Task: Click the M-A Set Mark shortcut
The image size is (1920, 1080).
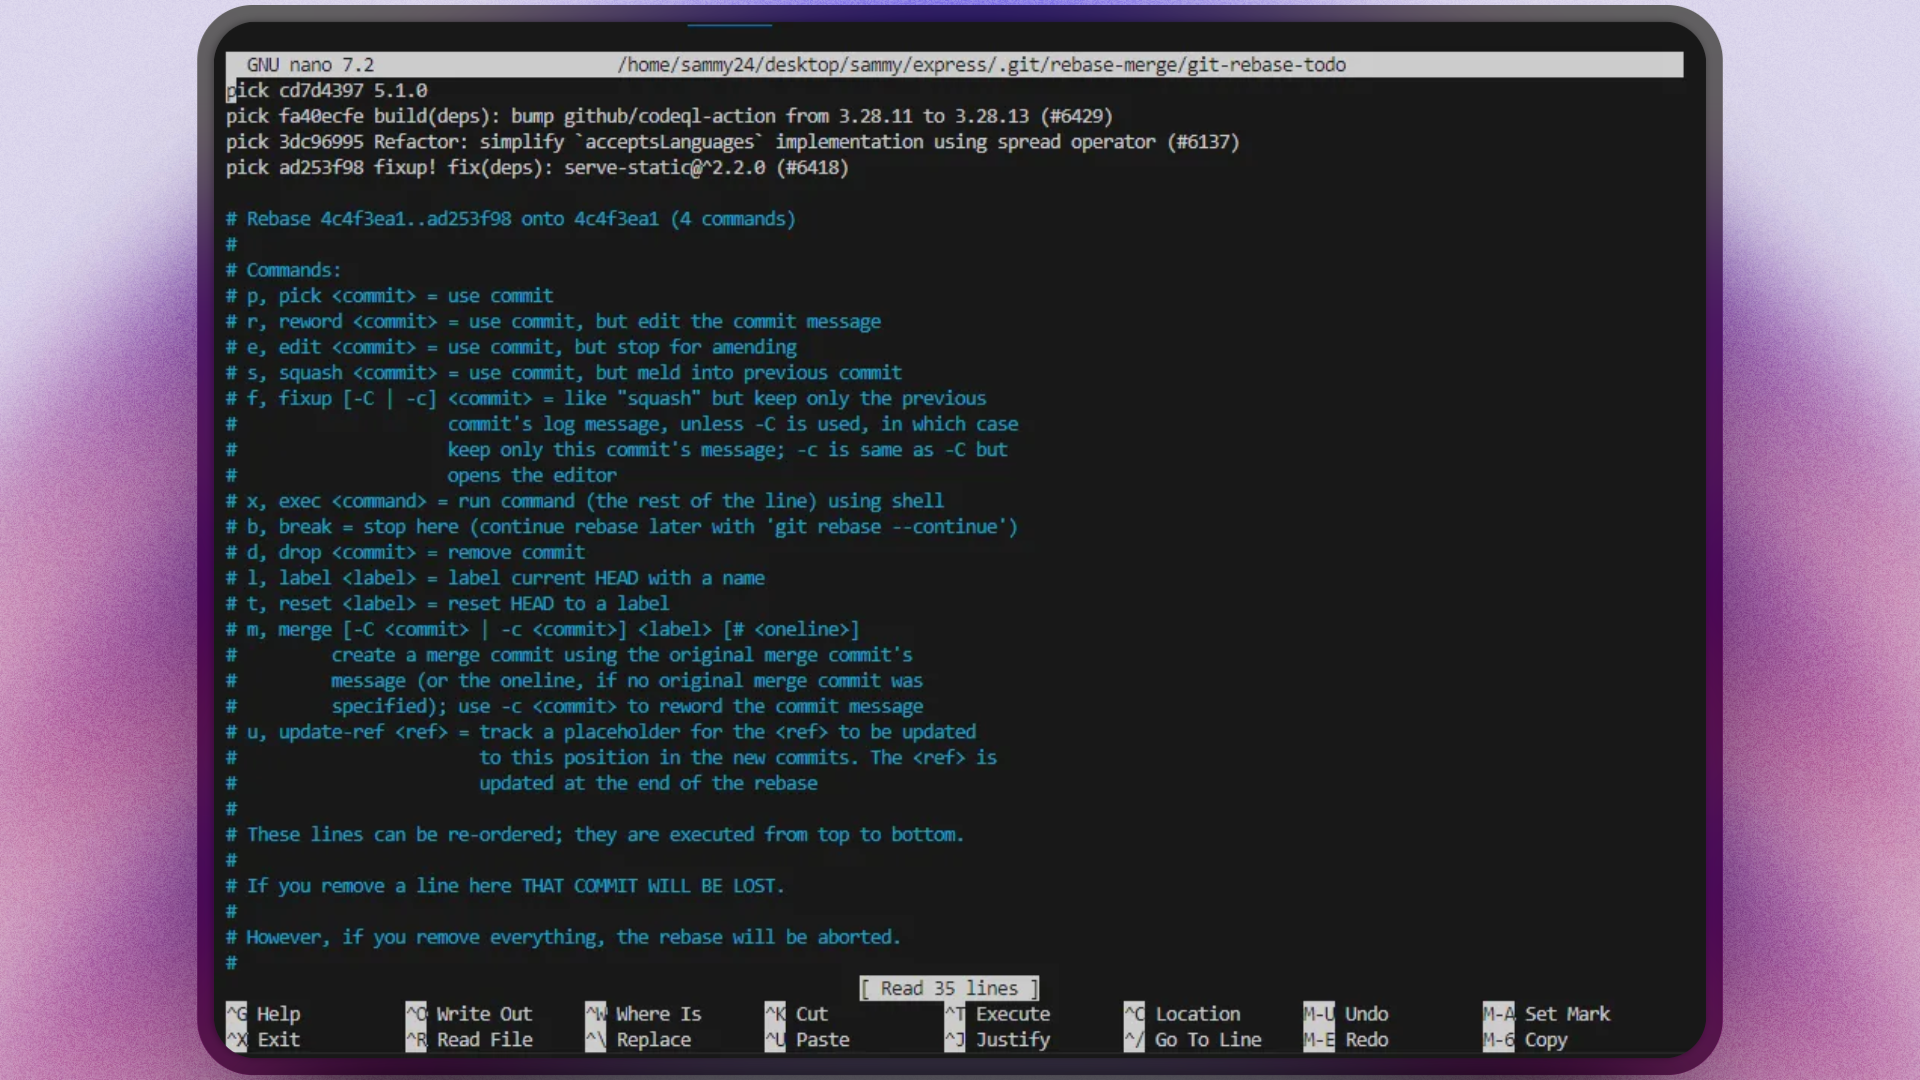Action: (1546, 1013)
